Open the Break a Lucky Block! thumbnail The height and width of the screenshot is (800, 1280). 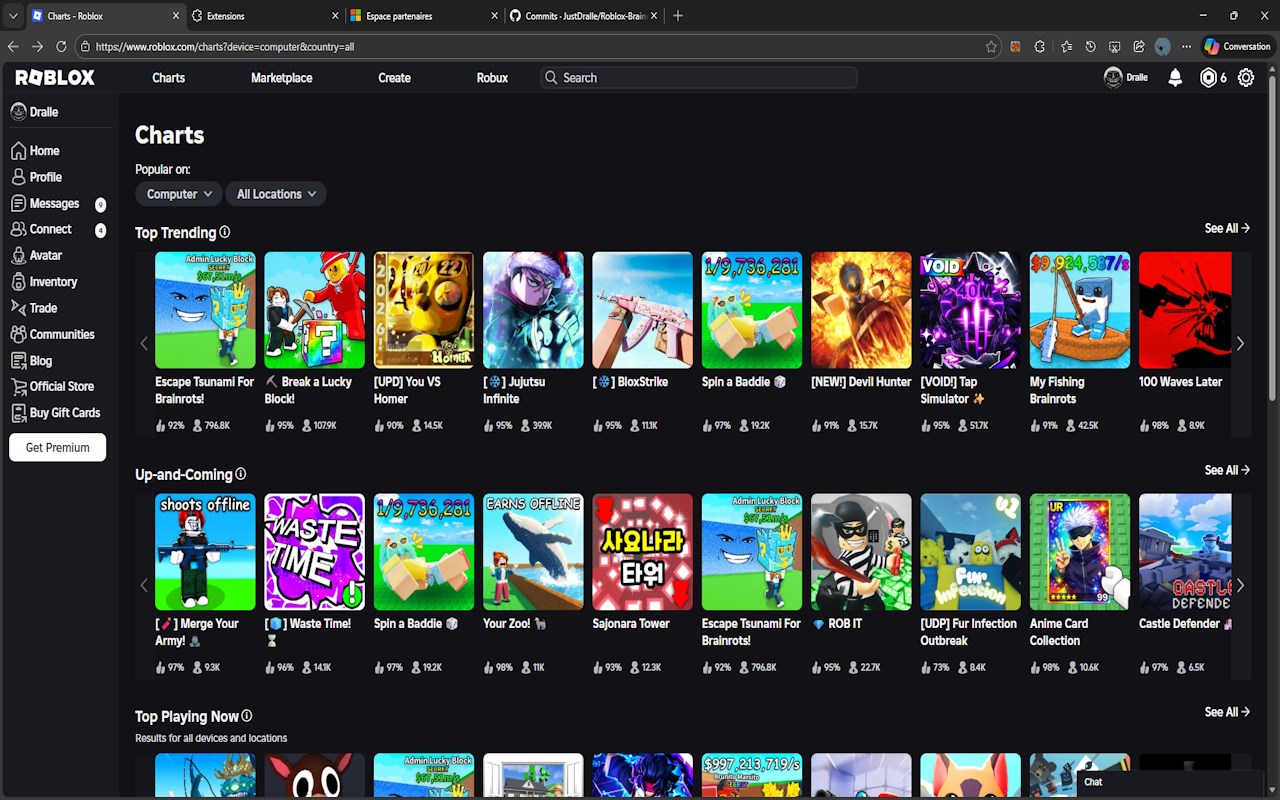tap(314, 310)
